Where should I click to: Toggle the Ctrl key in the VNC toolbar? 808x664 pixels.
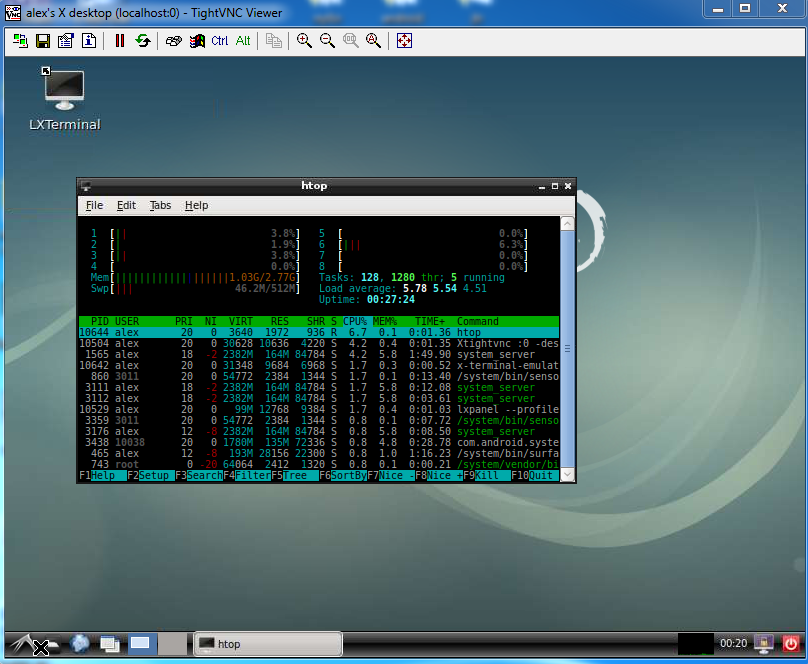tap(220, 41)
